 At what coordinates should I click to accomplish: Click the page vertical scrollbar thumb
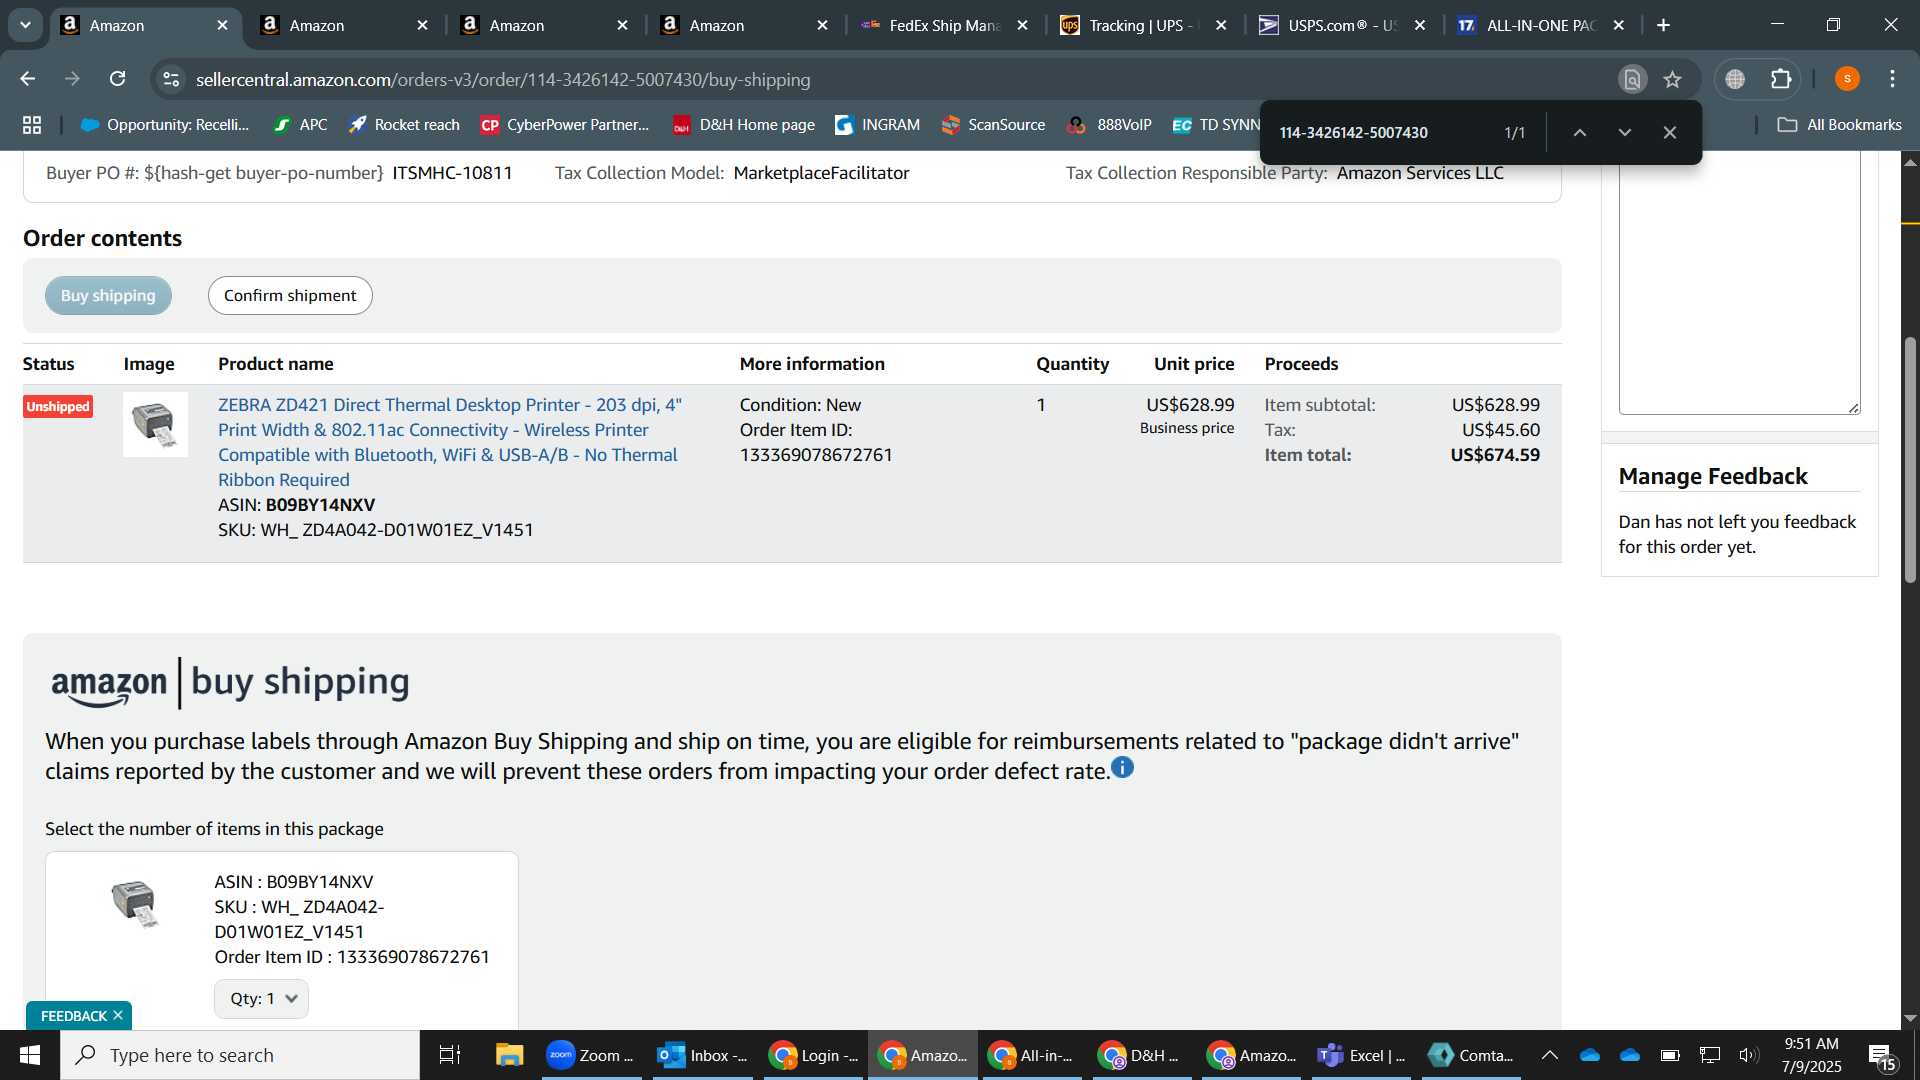coord(1910,460)
